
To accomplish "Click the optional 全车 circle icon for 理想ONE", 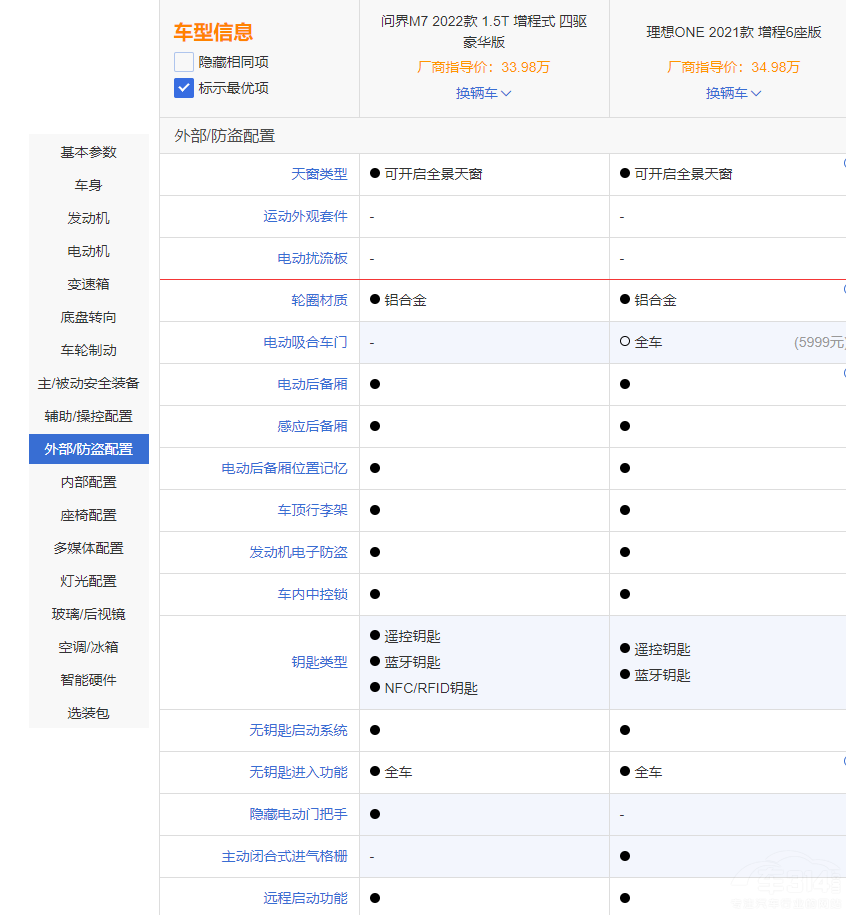I will pyautogui.click(x=625, y=342).
